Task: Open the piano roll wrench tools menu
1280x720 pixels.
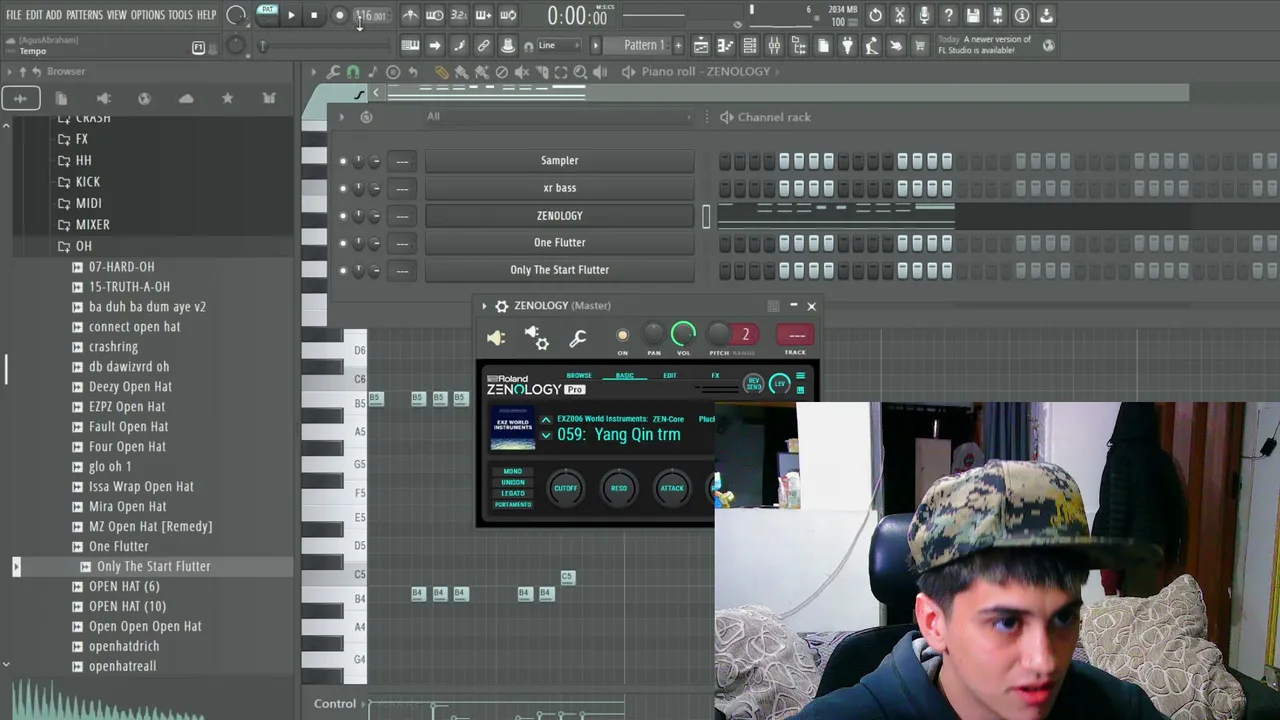Action: (333, 72)
